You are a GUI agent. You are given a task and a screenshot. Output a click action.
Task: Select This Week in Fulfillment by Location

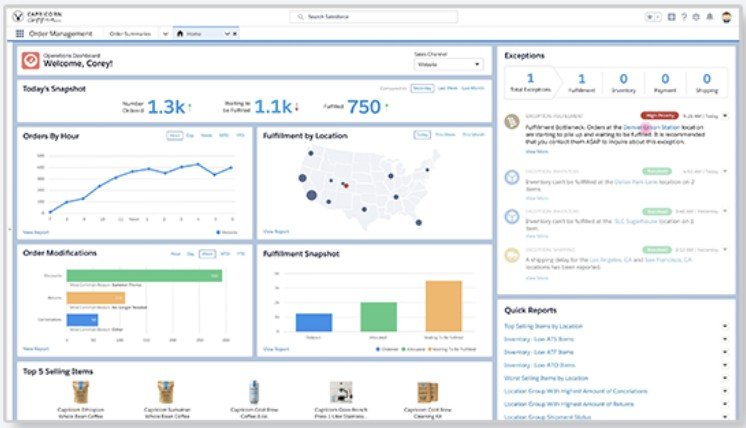(445, 135)
